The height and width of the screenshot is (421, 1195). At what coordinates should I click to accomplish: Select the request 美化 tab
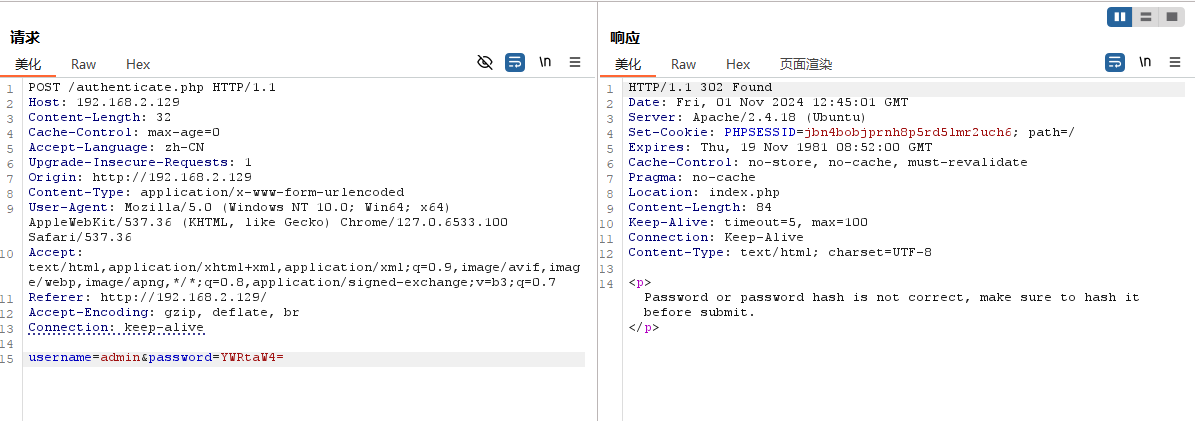[28, 64]
